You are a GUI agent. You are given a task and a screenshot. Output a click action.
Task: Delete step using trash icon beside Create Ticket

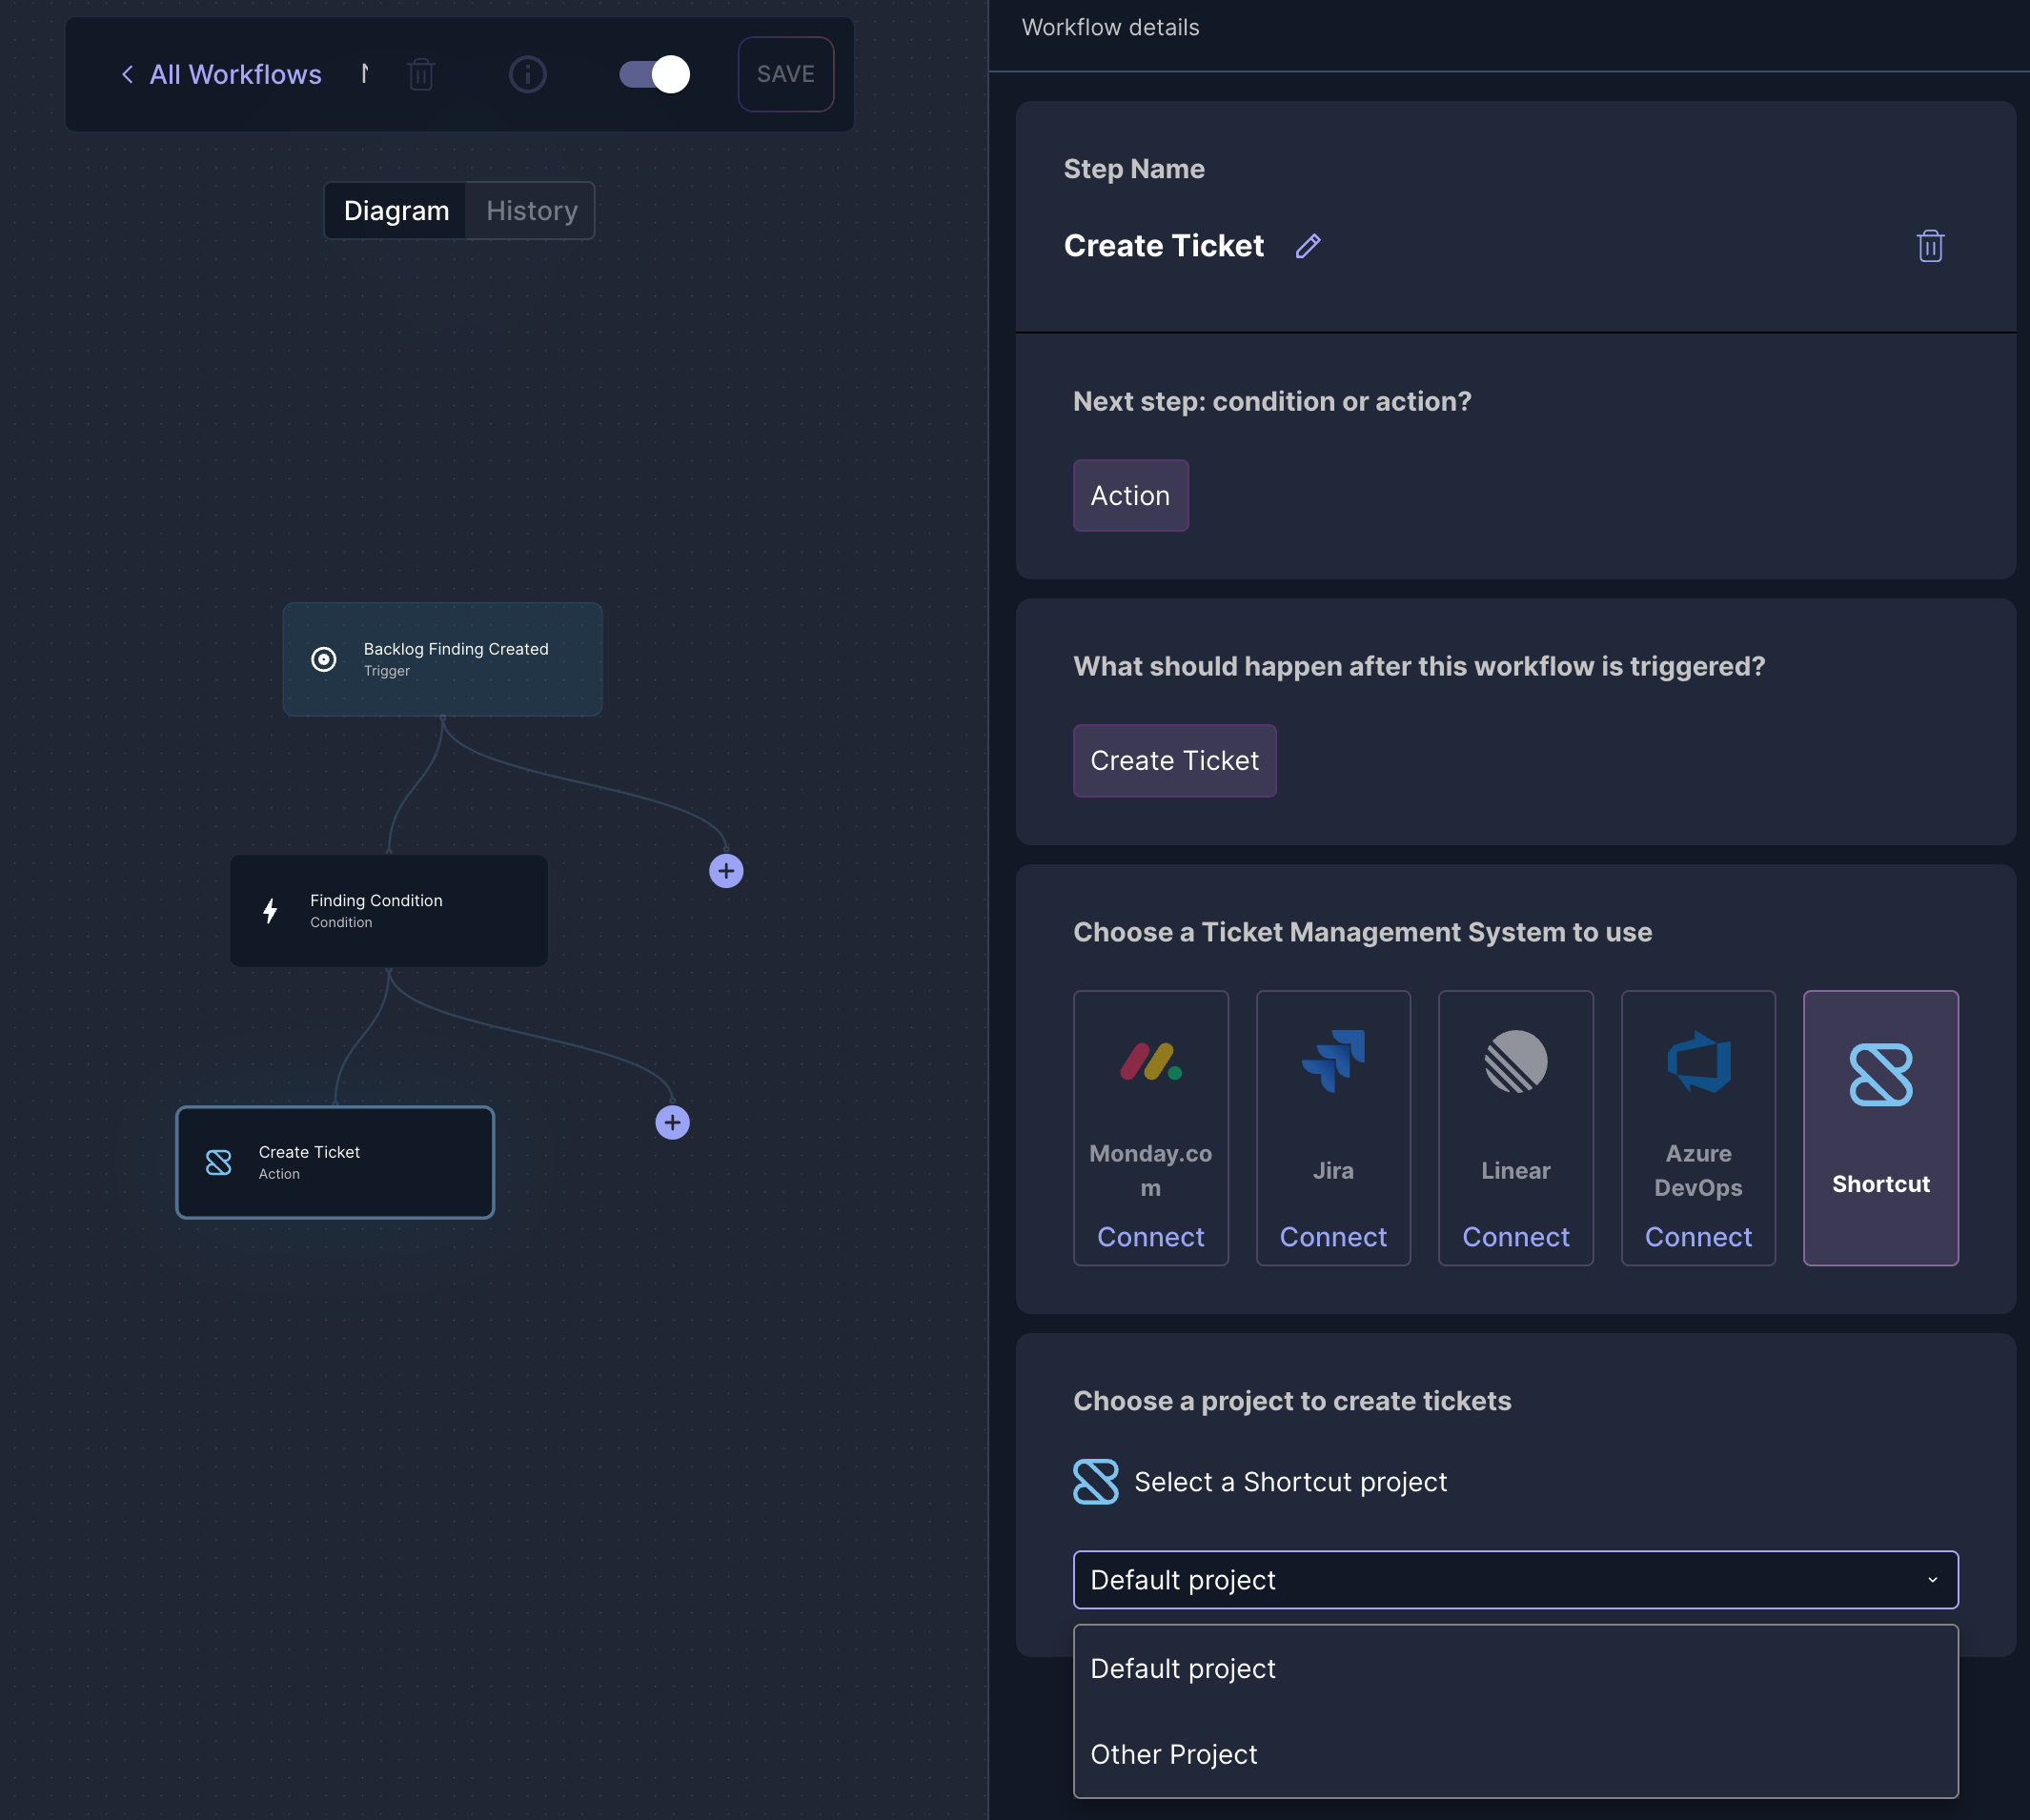tap(1930, 246)
